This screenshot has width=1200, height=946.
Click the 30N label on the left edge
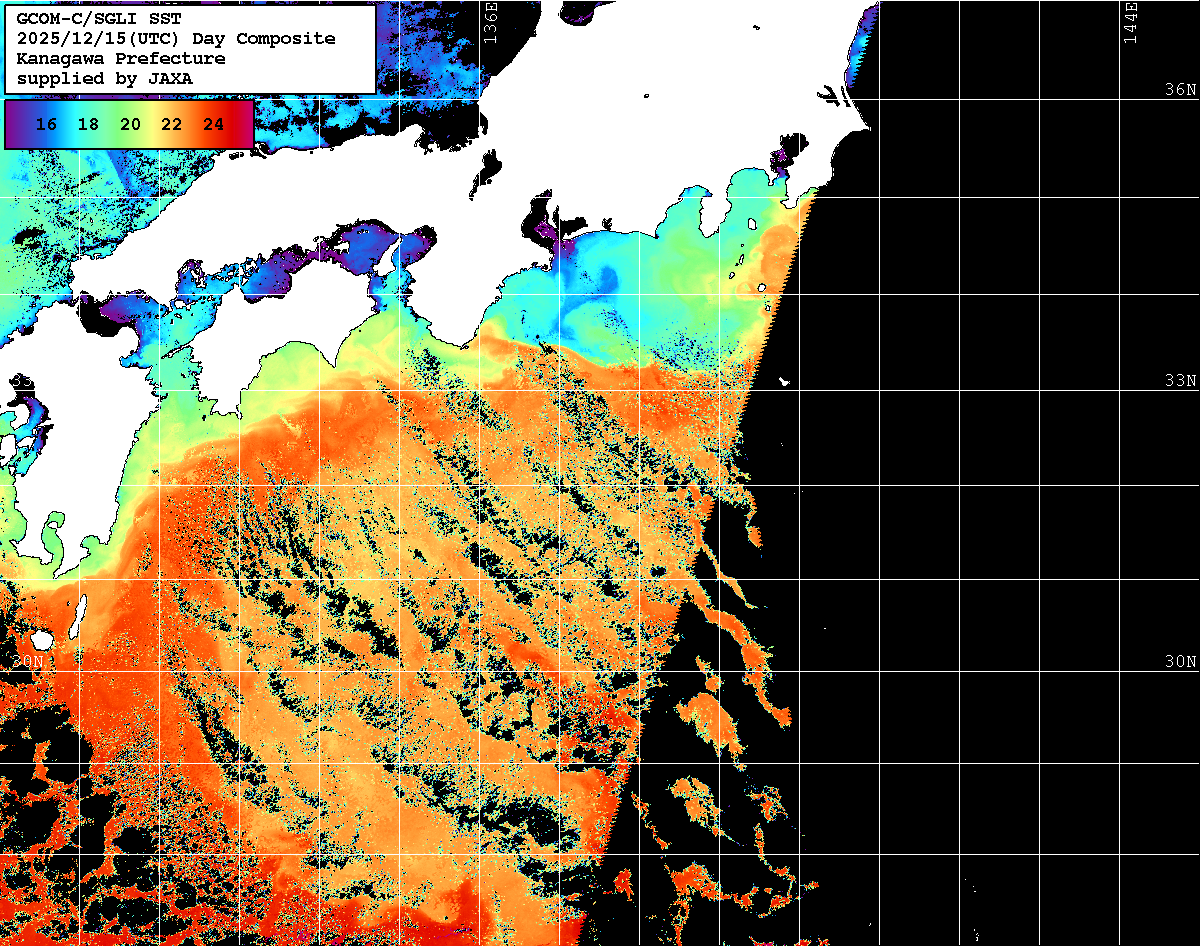(28, 662)
